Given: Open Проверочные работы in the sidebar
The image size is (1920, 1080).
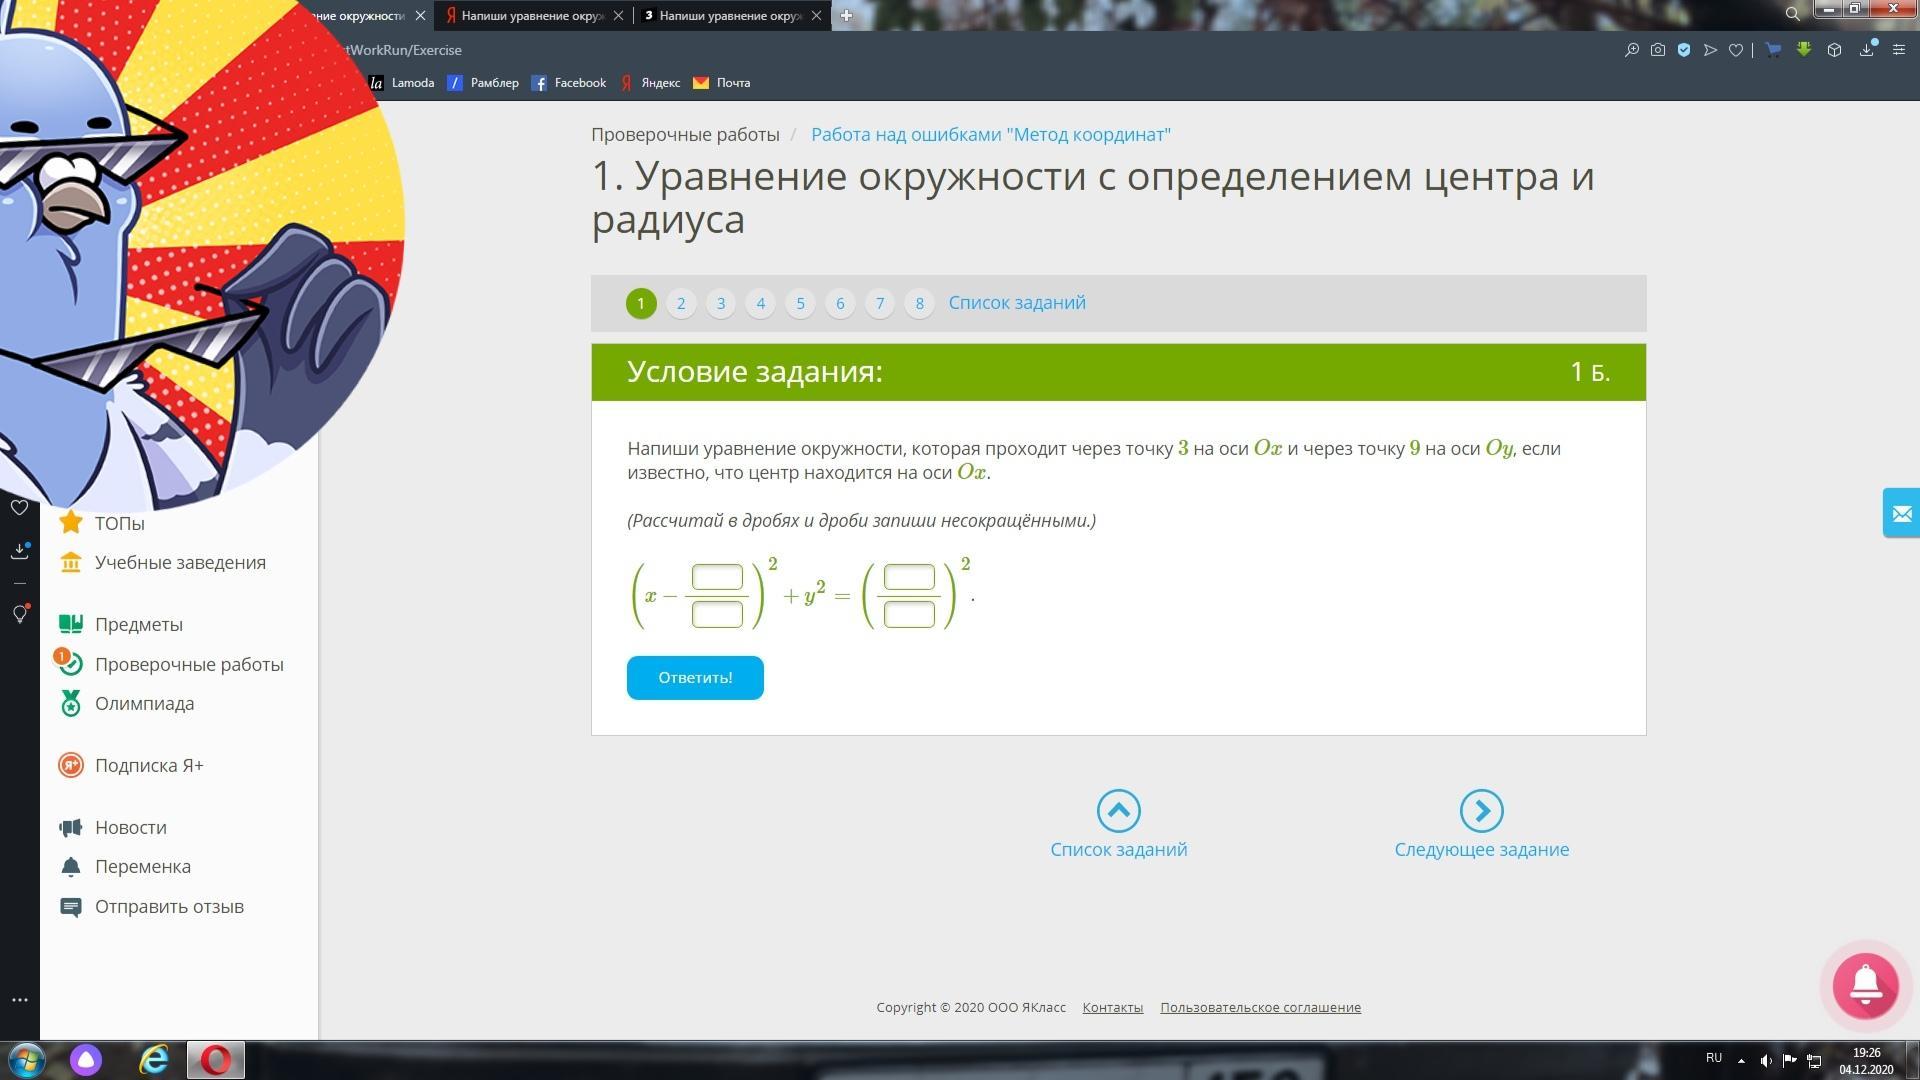Looking at the screenshot, I should (188, 664).
